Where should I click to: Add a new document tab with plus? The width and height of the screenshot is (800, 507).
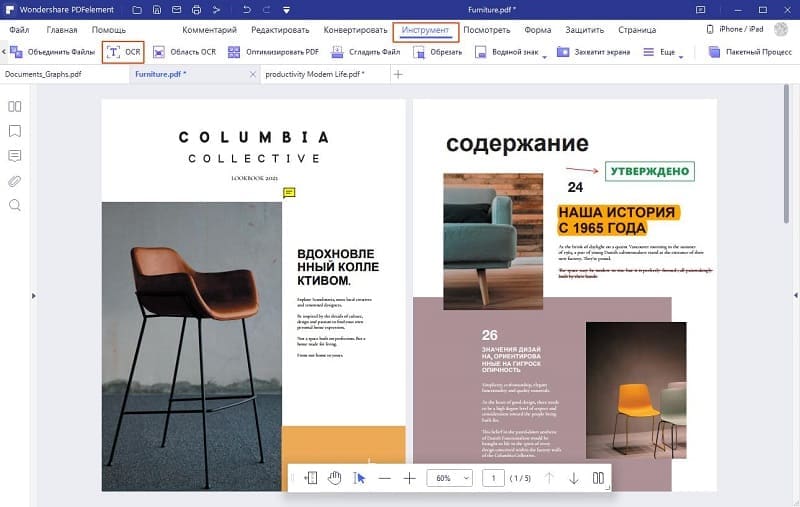pyautogui.click(x=398, y=74)
